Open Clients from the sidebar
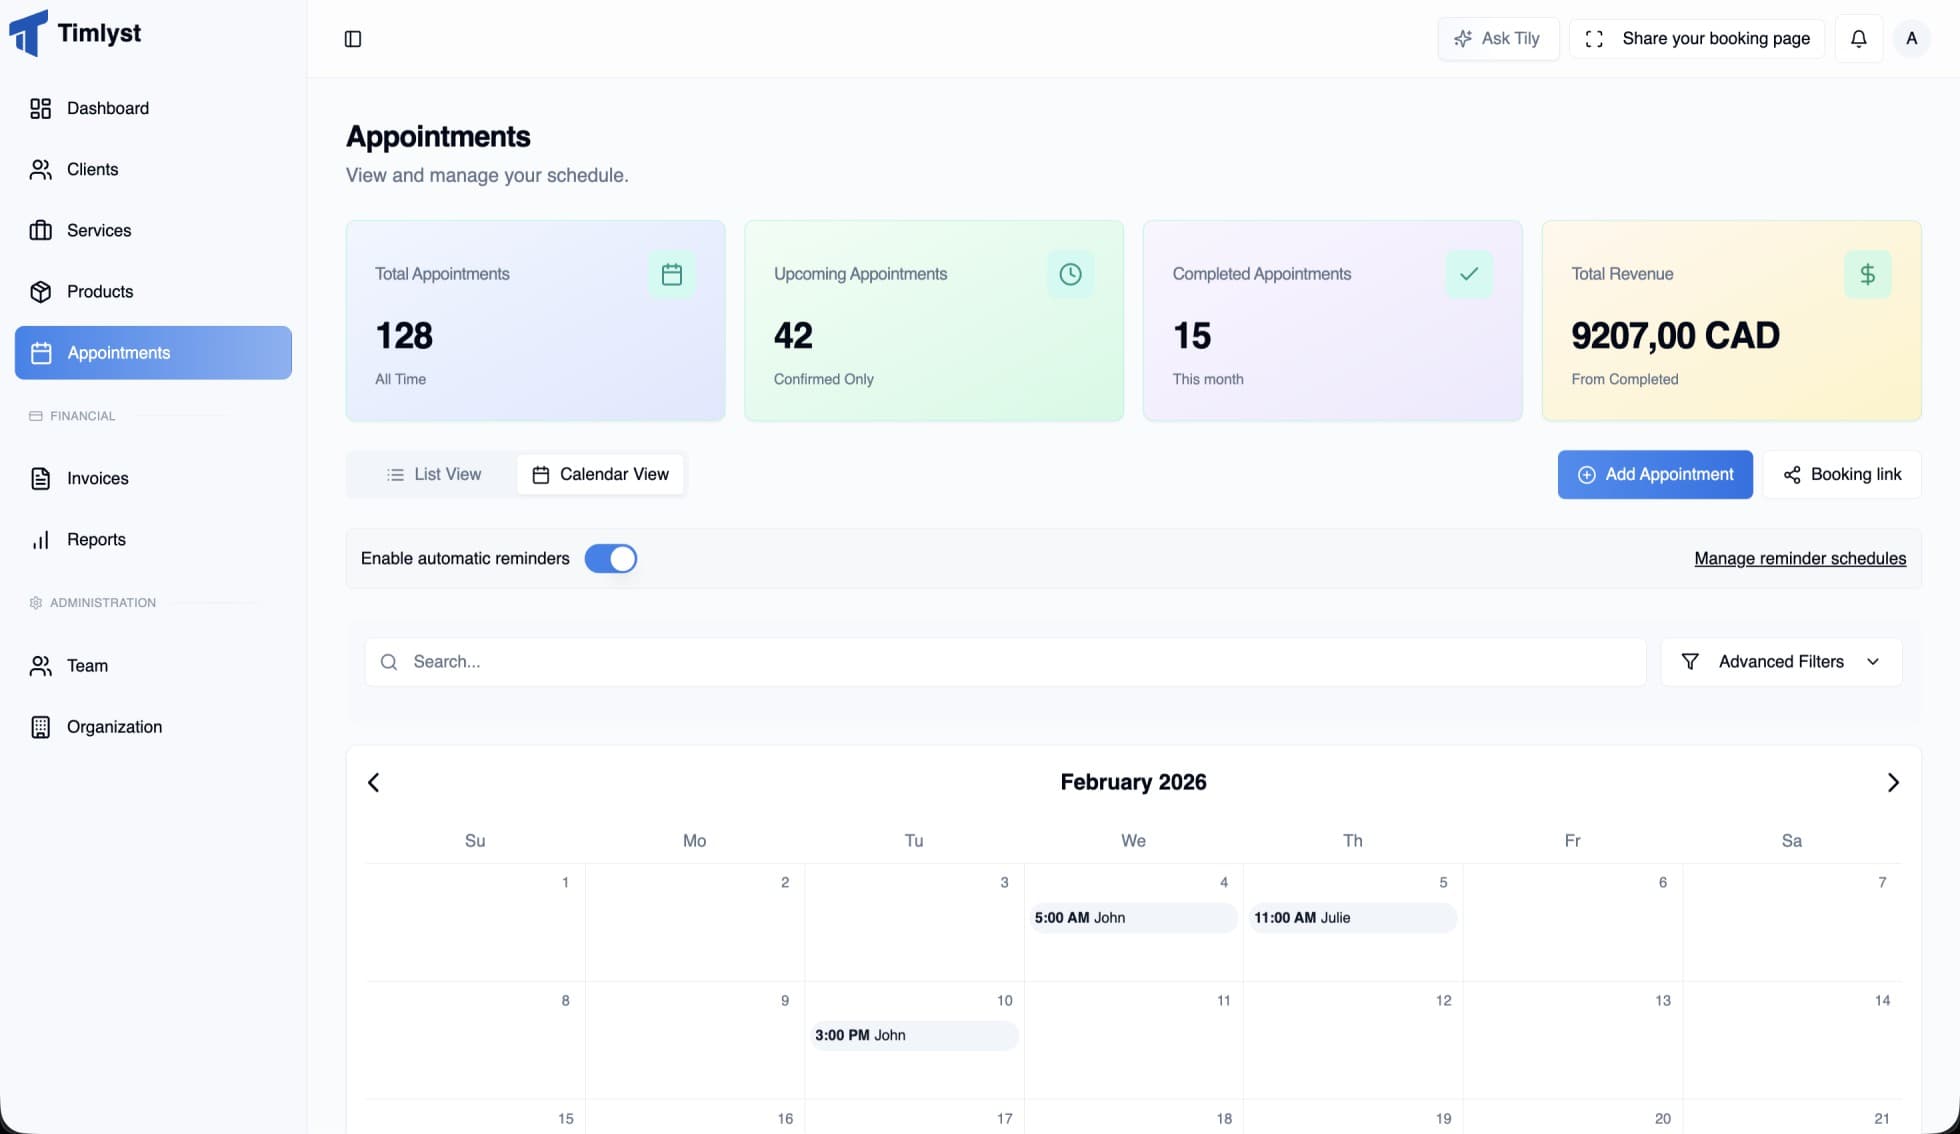 [x=91, y=169]
